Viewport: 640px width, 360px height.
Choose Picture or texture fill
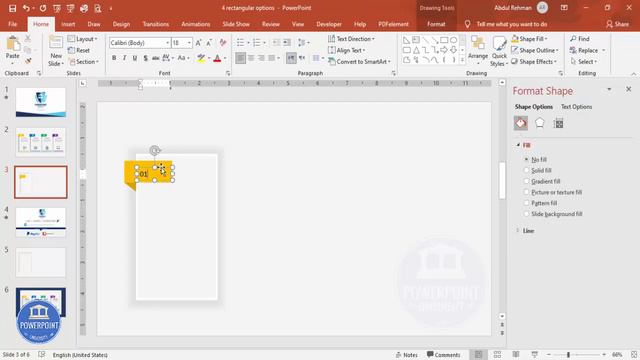click(527, 192)
